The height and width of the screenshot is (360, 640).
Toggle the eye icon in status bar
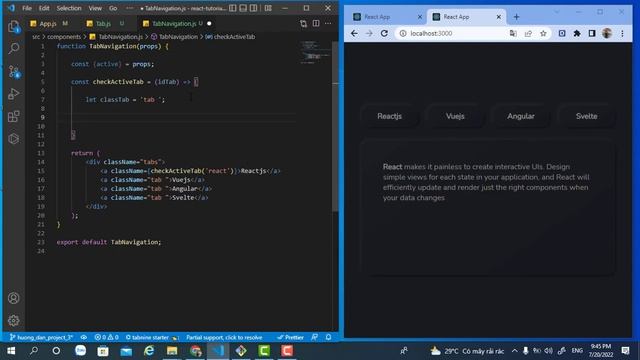(84, 338)
